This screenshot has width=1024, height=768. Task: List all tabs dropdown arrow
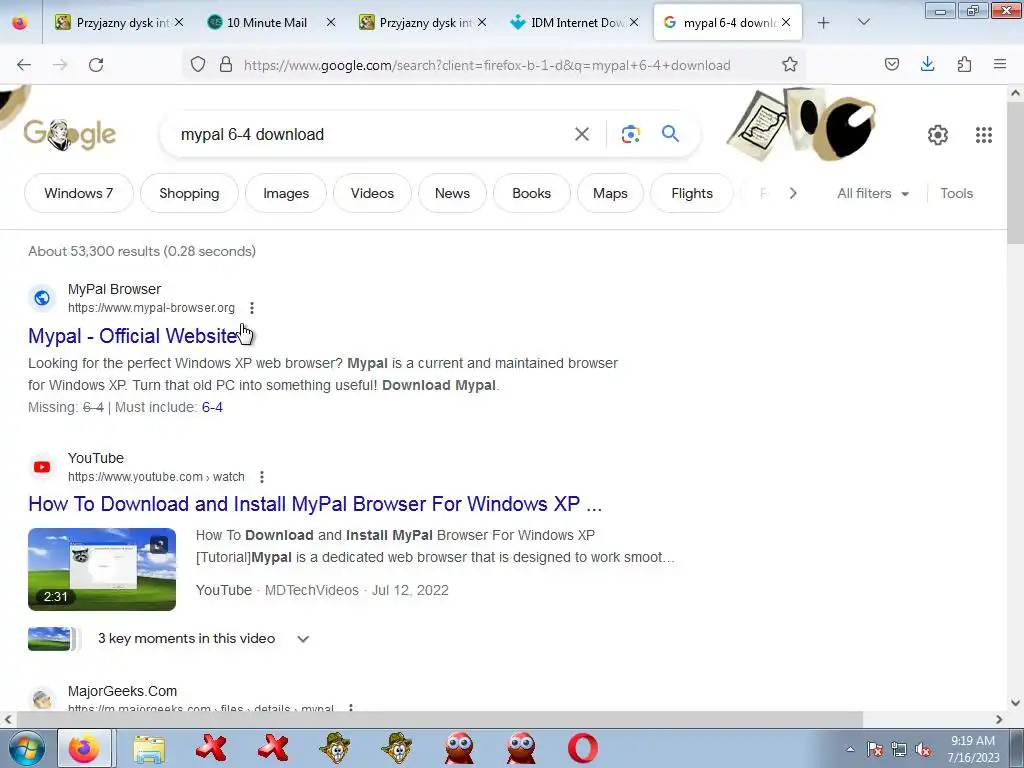pyautogui.click(x=863, y=23)
